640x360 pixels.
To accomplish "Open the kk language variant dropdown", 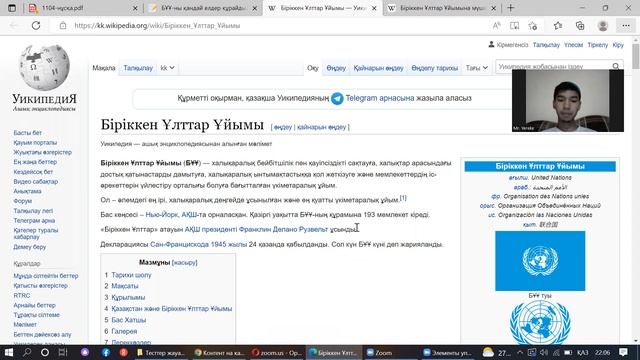I will click(x=167, y=68).
